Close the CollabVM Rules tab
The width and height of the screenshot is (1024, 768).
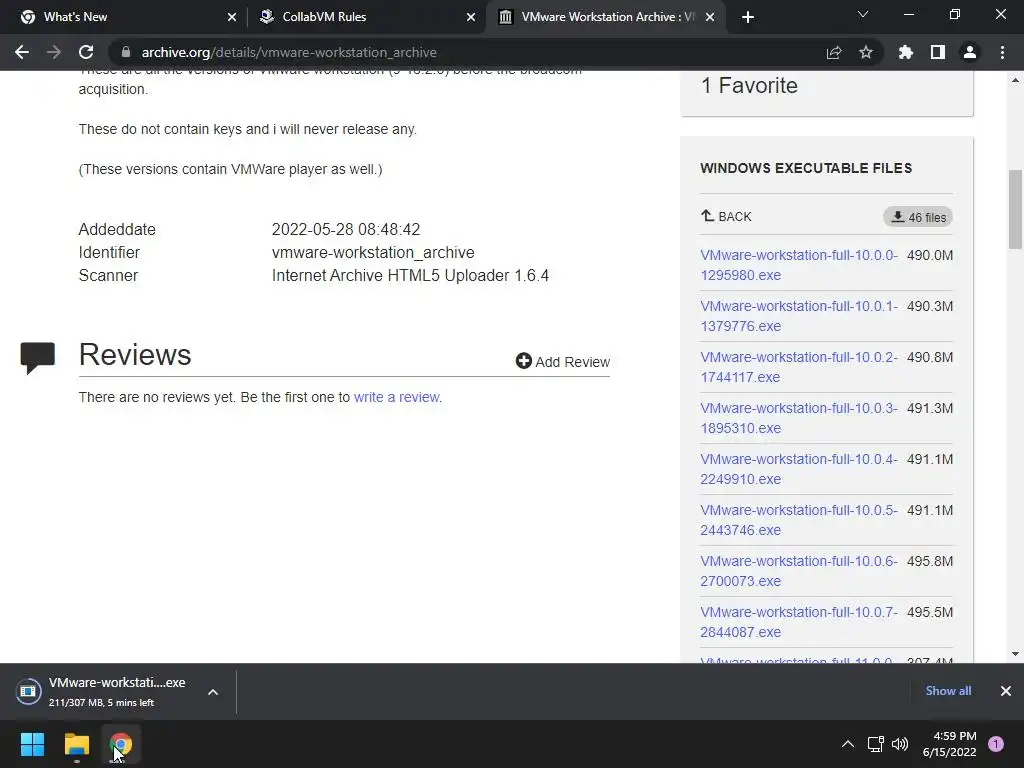[471, 17]
